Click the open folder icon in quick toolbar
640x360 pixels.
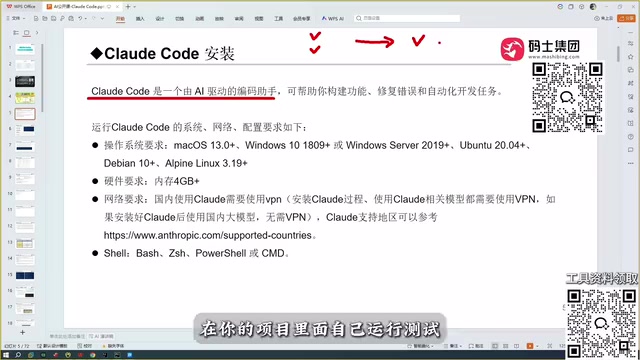coord(44,18)
